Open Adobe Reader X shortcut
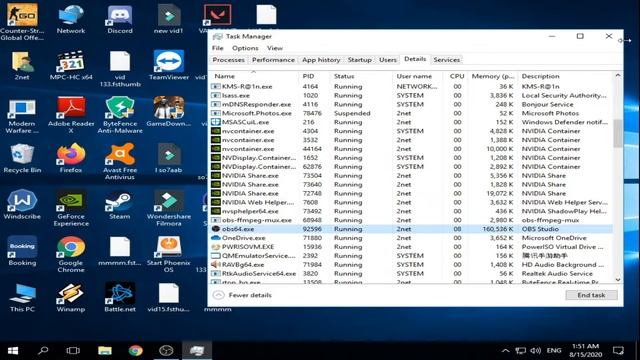Screen dimensions: 640x360 [x=71, y=115]
